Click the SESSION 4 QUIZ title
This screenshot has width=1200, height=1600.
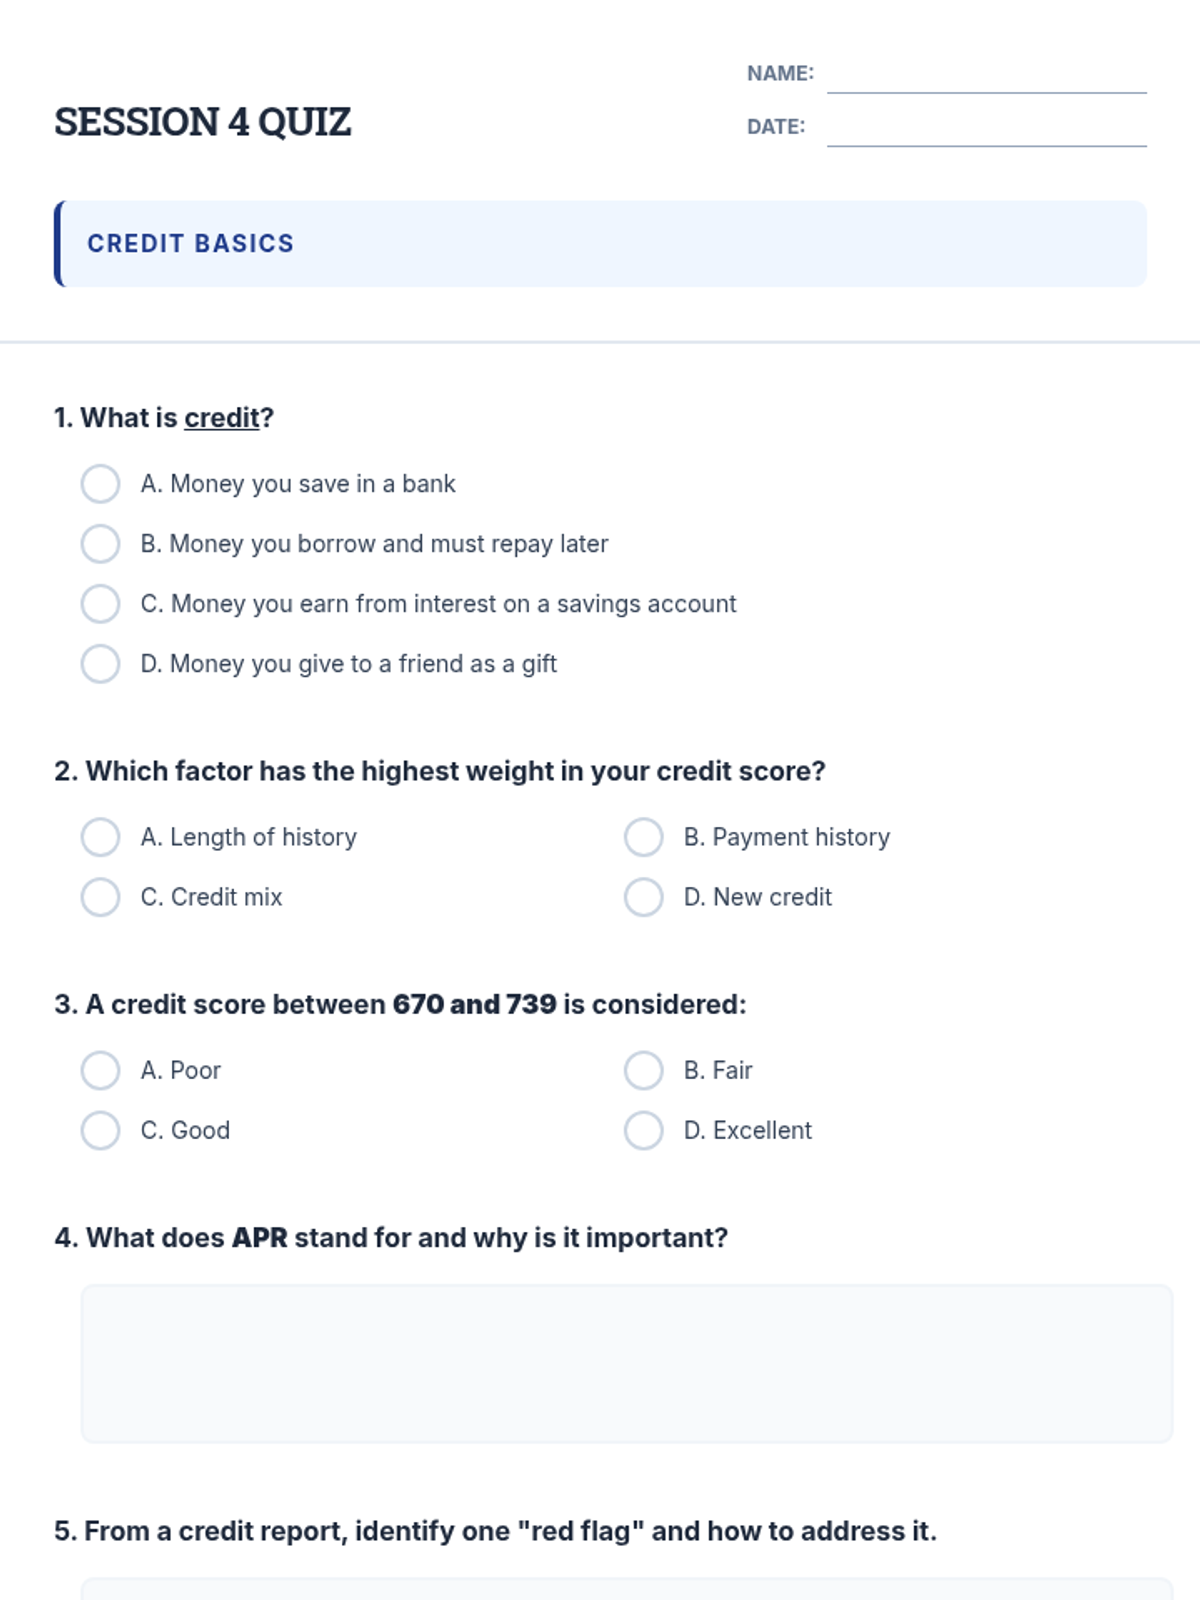(202, 122)
